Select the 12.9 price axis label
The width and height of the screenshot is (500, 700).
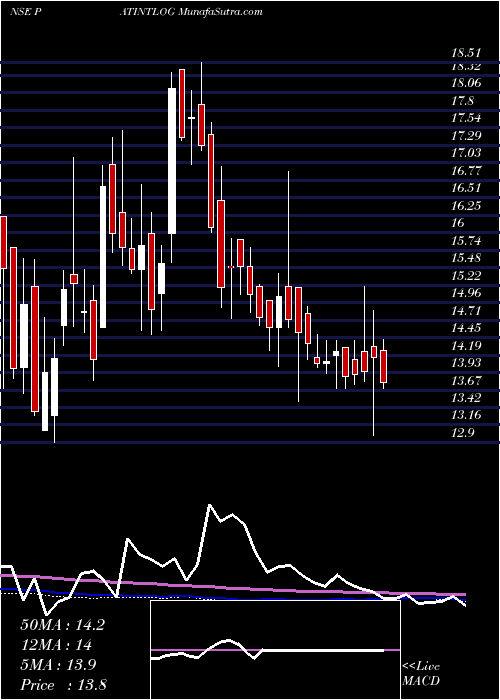click(463, 433)
